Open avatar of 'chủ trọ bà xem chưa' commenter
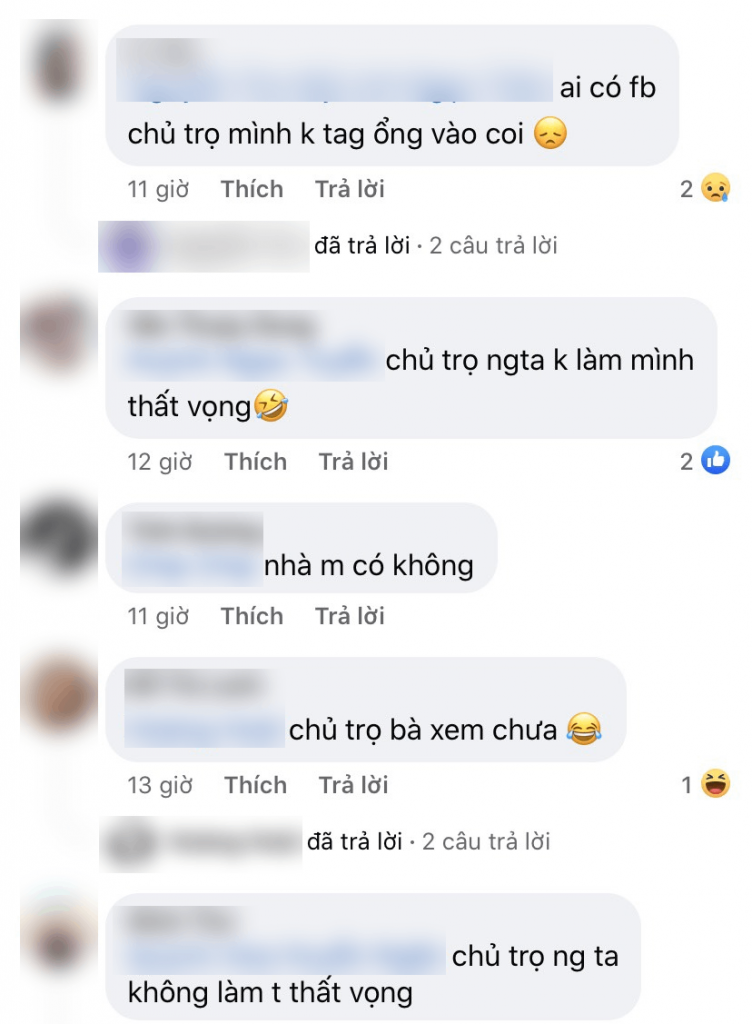 (x=58, y=696)
